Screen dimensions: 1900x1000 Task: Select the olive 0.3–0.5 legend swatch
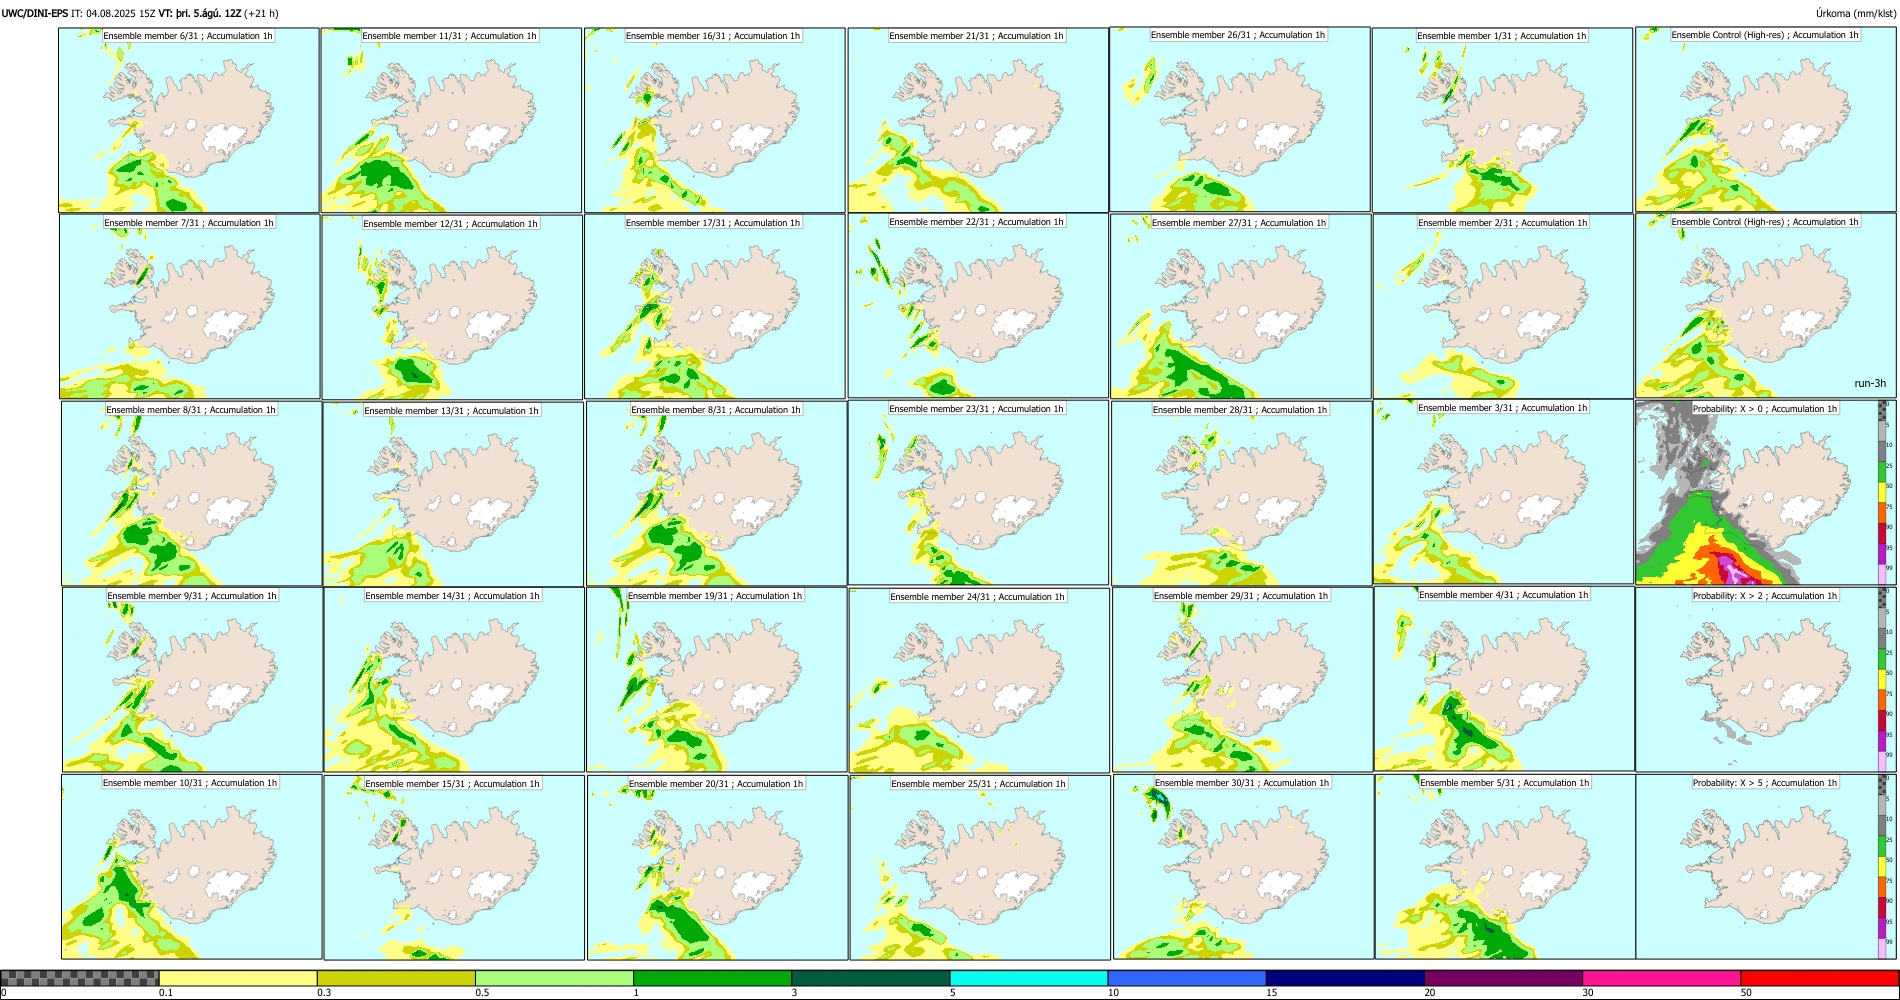396,978
